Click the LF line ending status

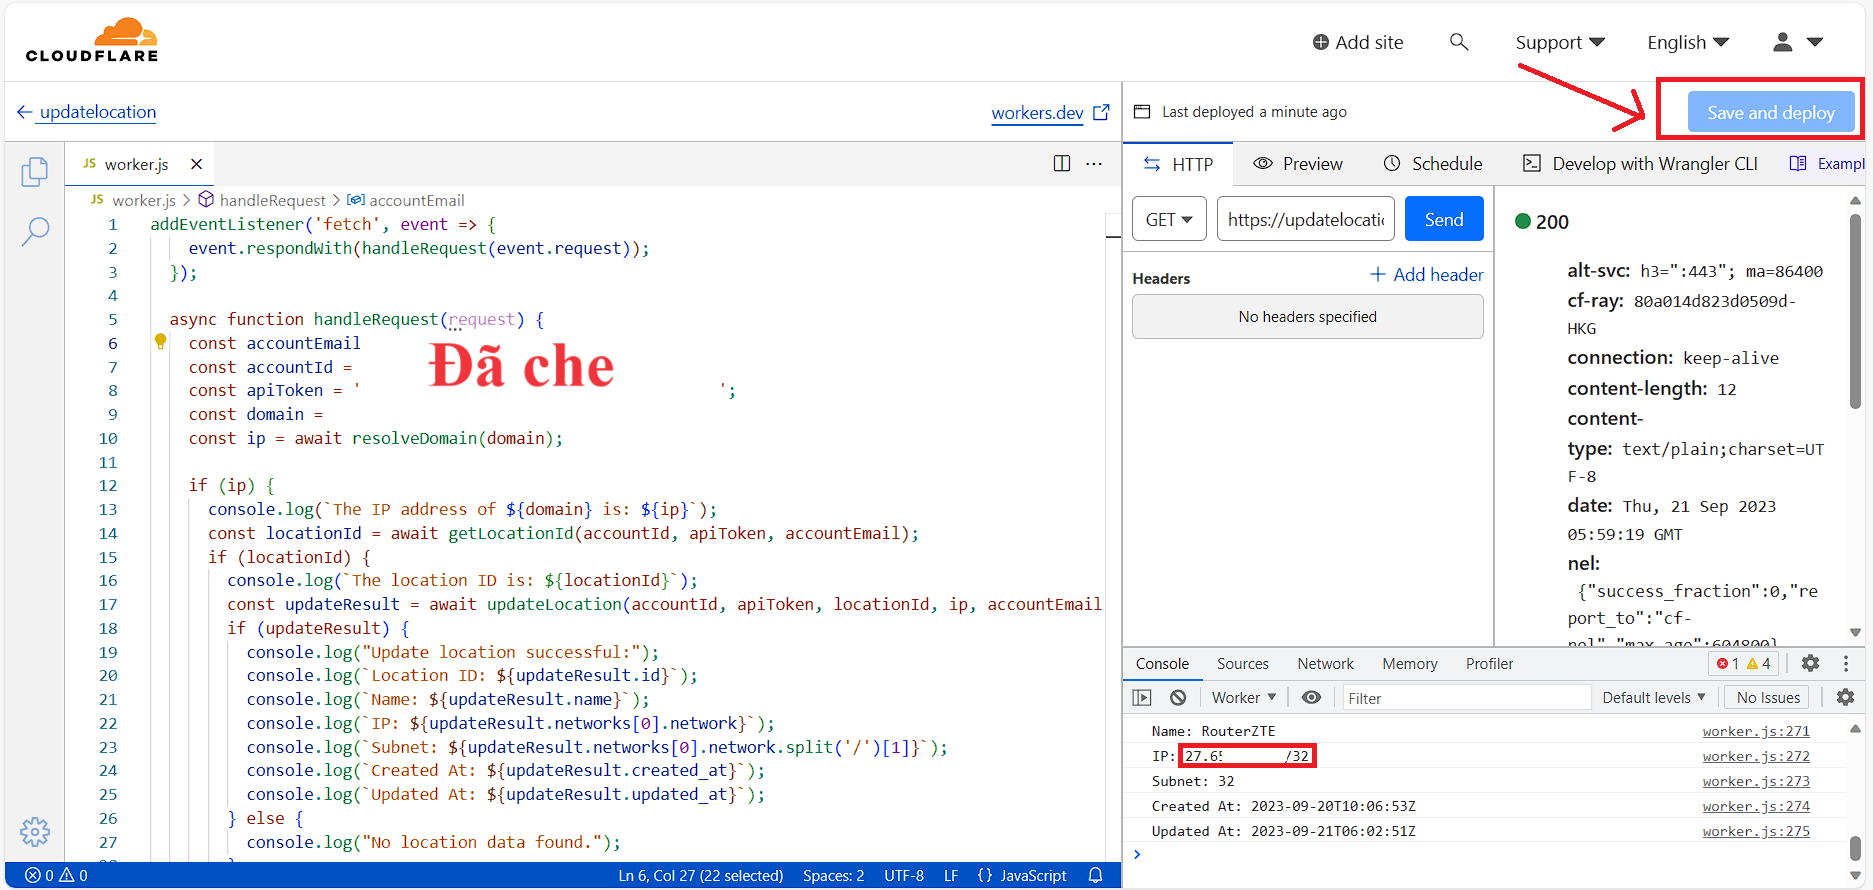pos(951,876)
